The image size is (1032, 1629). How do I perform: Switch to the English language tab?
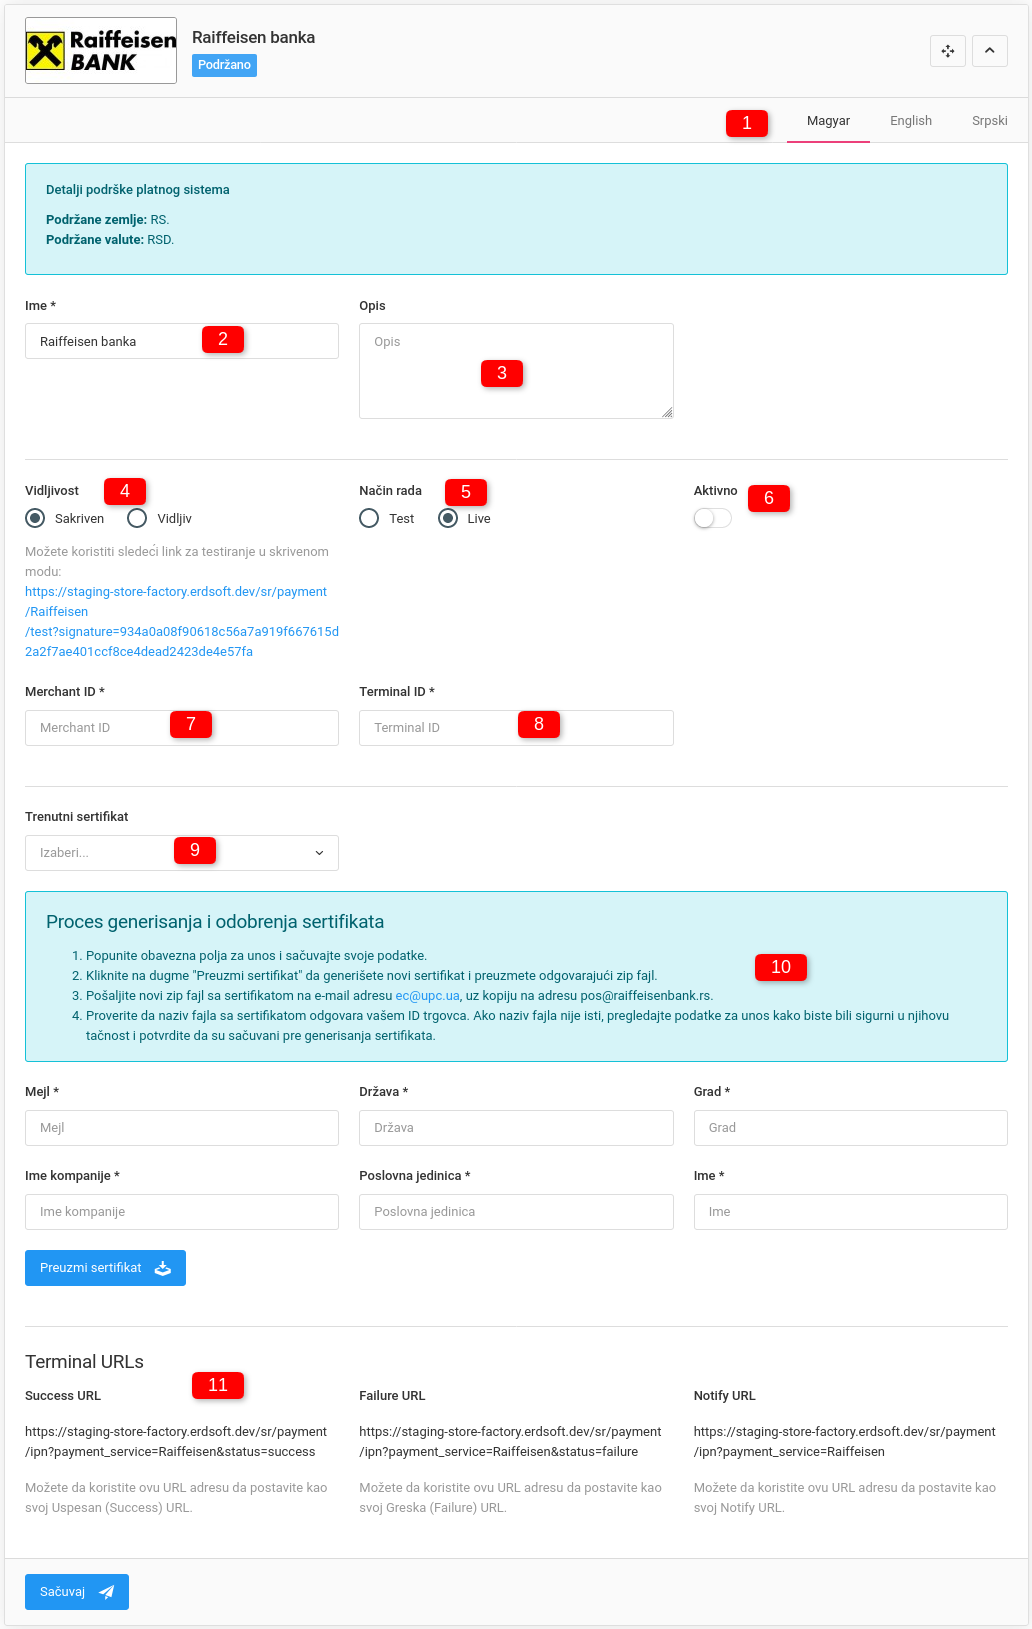pos(911,121)
